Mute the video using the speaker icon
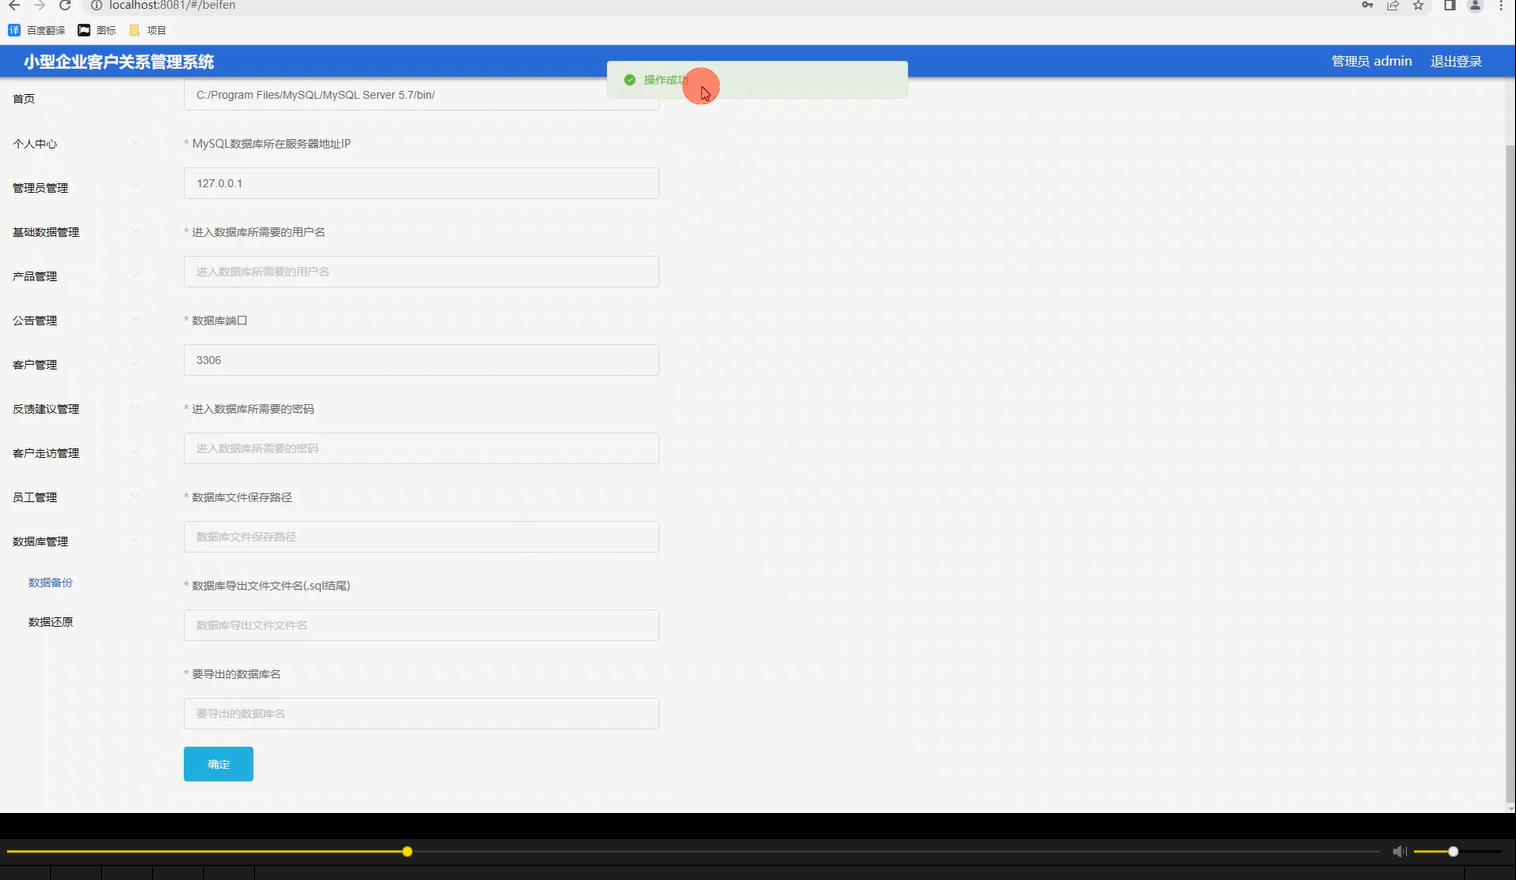The image size is (1516, 880). (1399, 851)
